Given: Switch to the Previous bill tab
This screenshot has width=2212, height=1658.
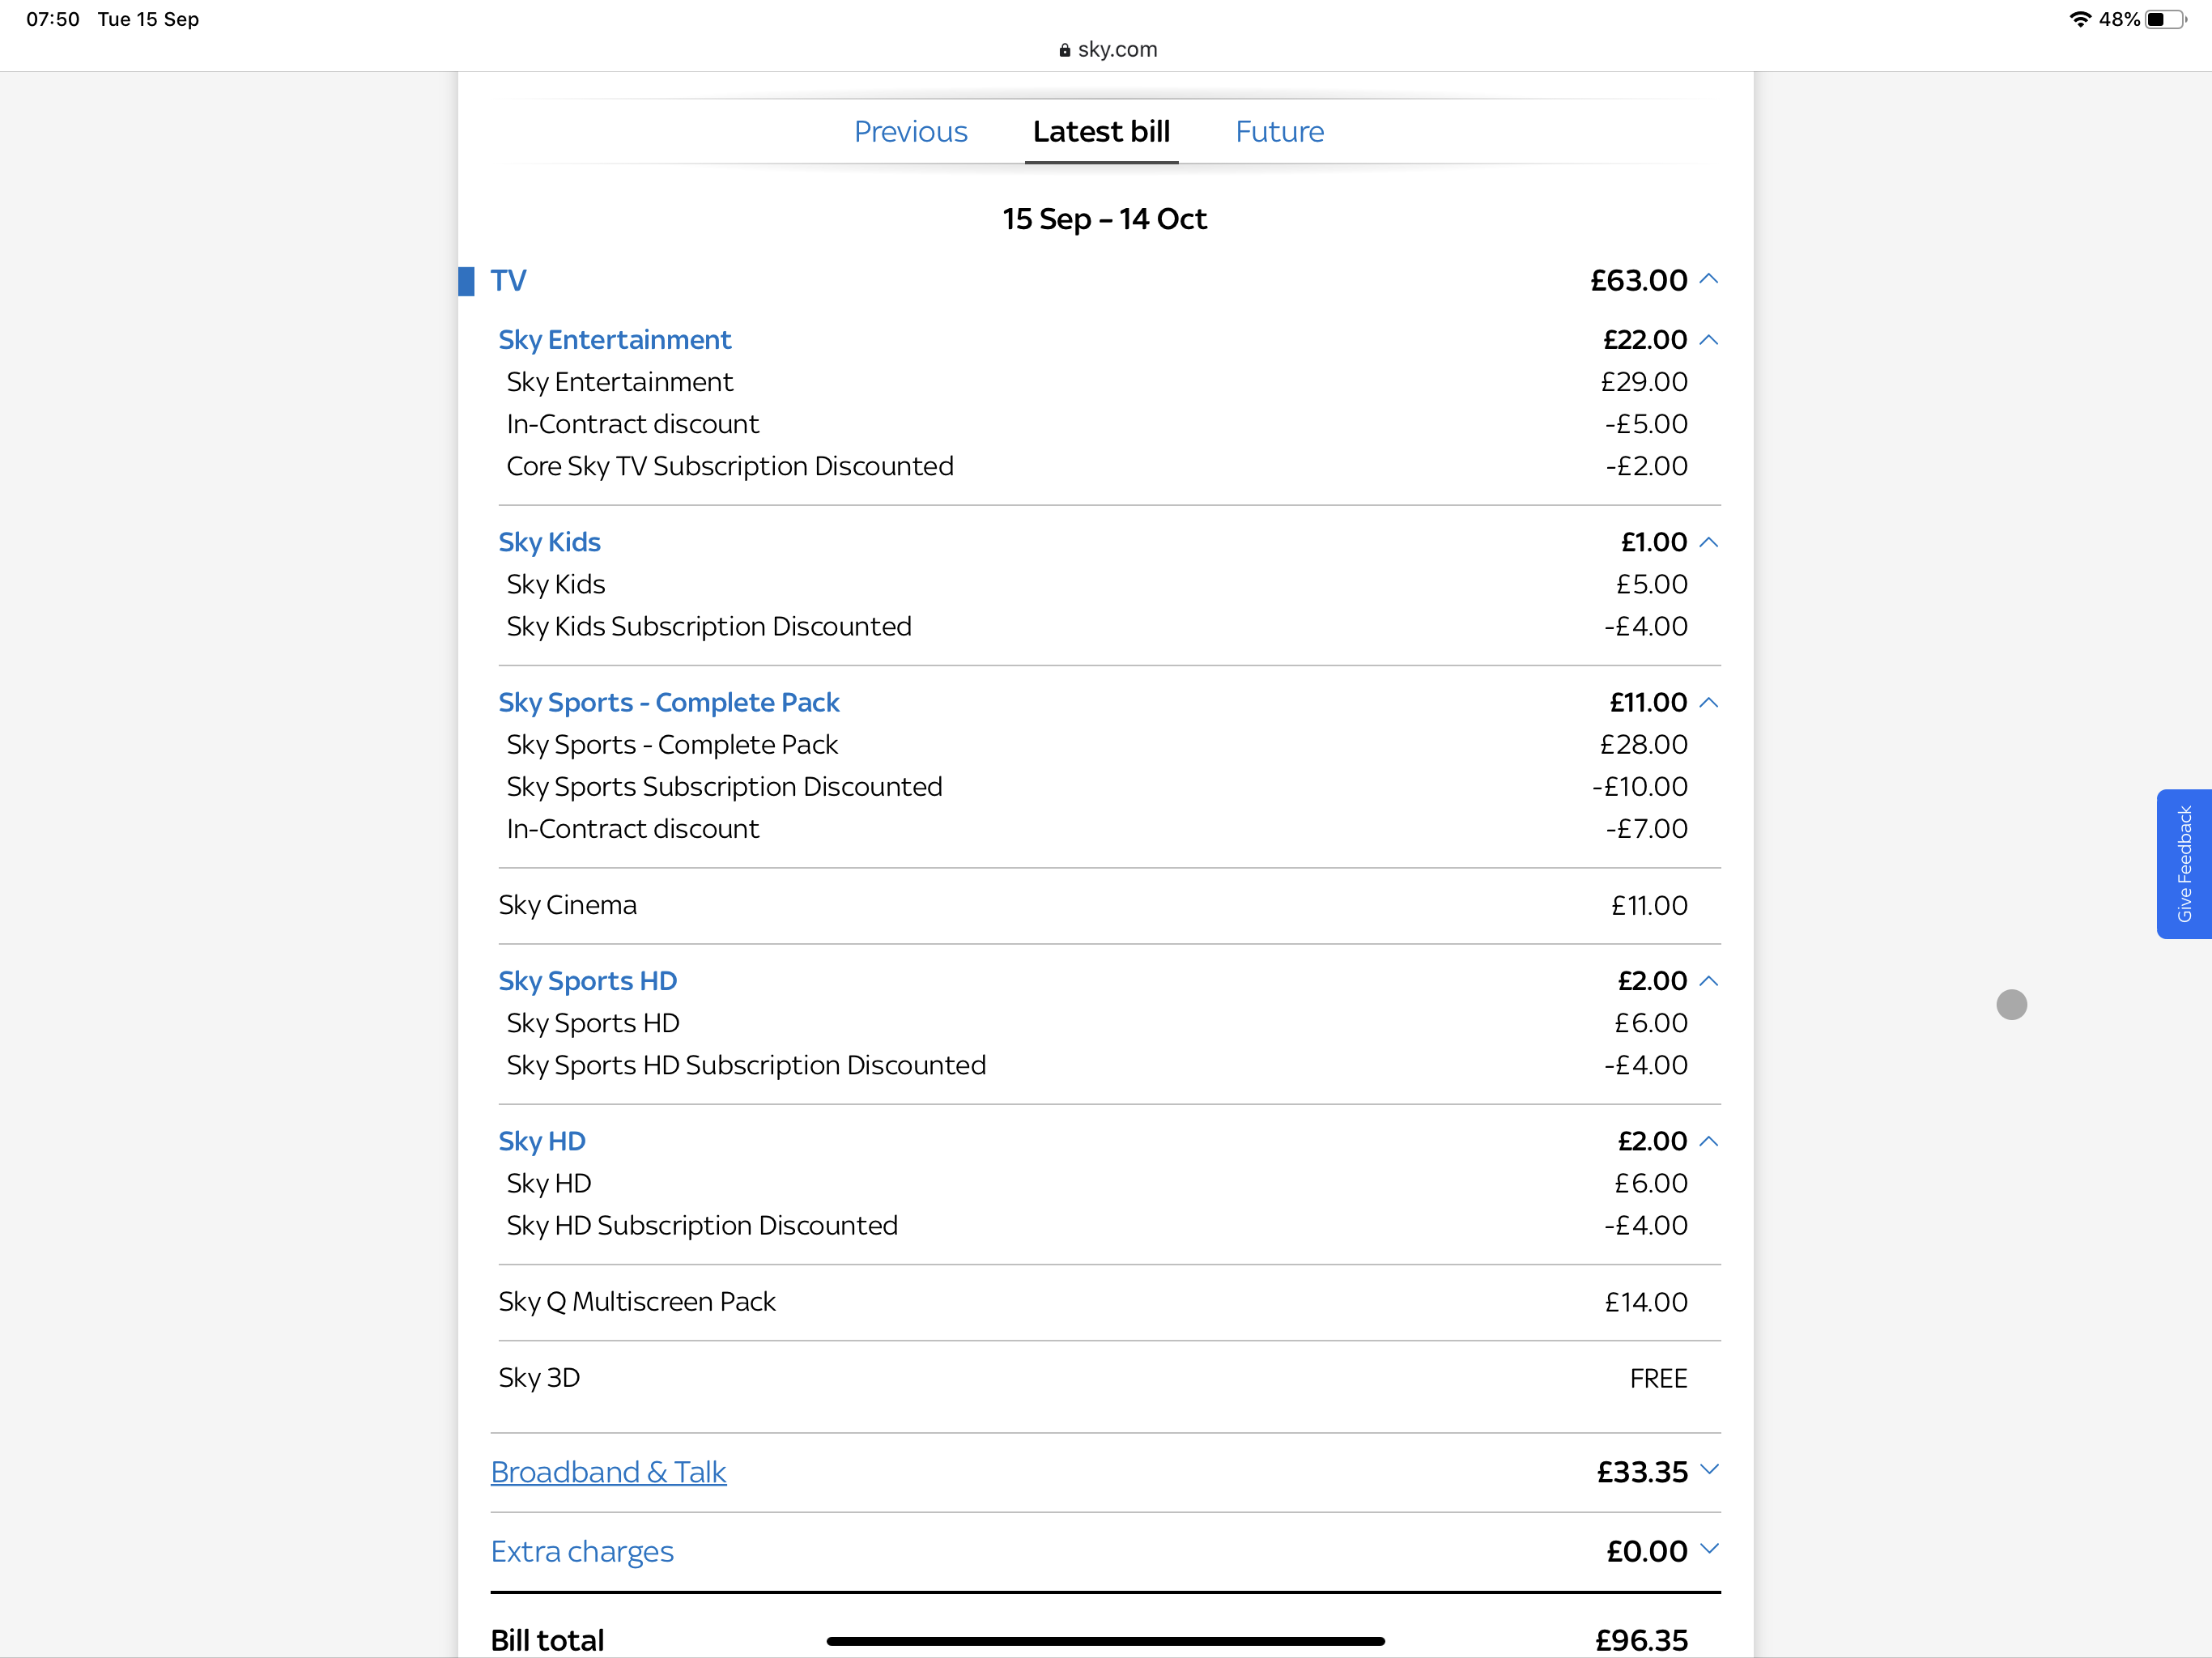Looking at the screenshot, I should click(910, 131).
